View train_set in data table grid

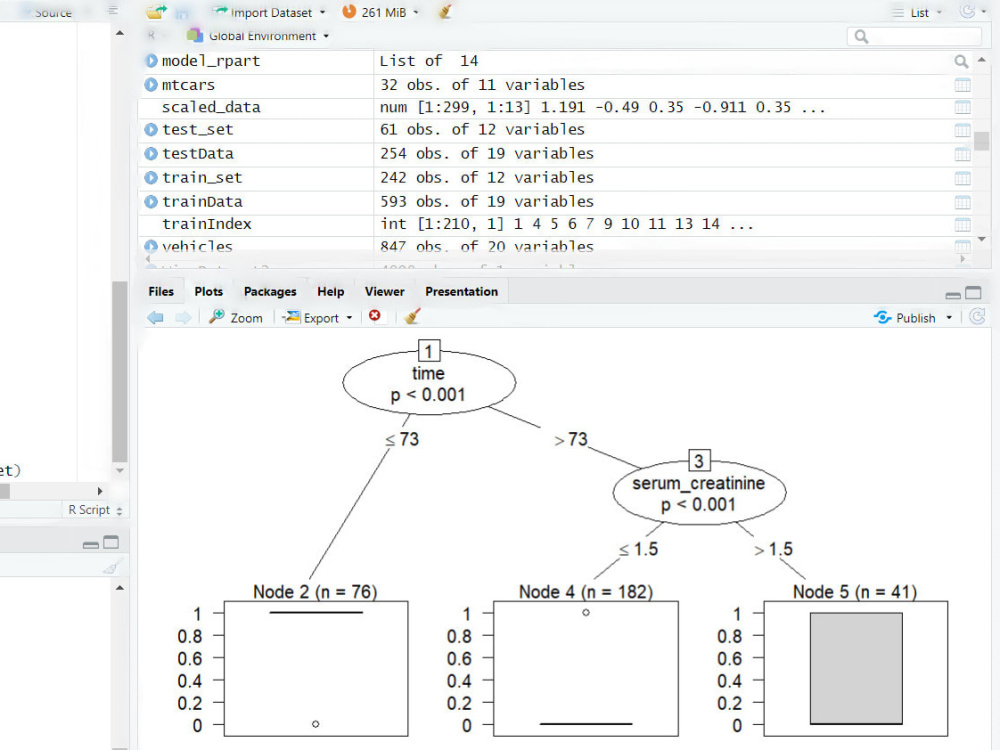pos(962,178)
